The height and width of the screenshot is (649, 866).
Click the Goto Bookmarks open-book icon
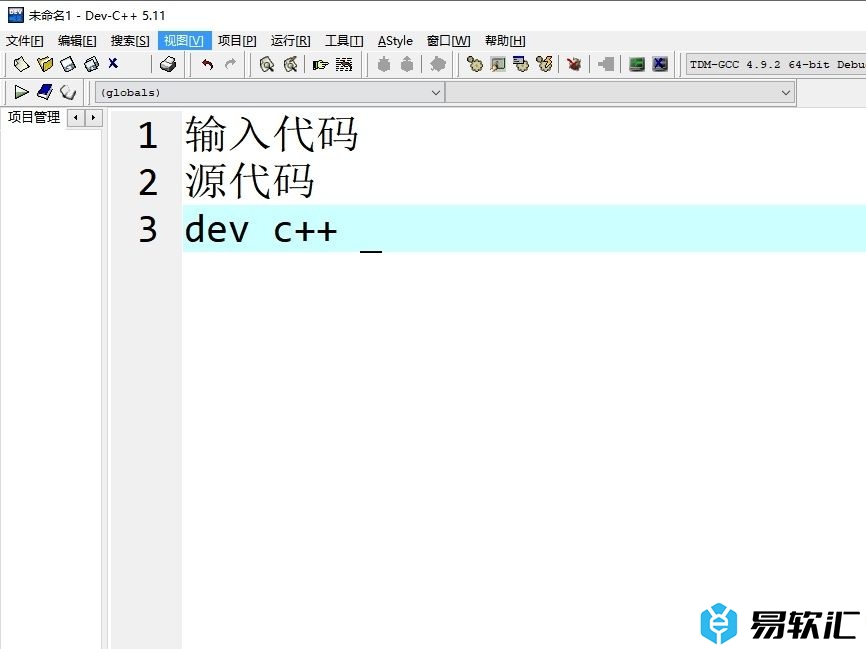[68, 92]
